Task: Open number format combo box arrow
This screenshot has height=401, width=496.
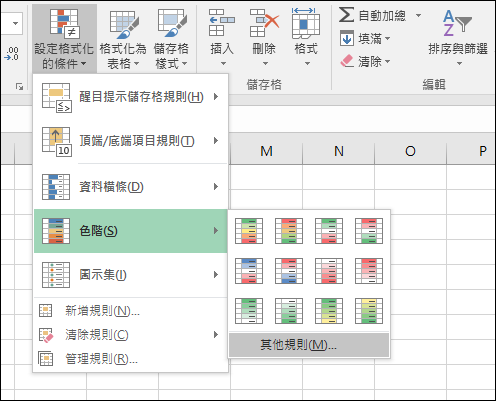Action: click(15, 23)
